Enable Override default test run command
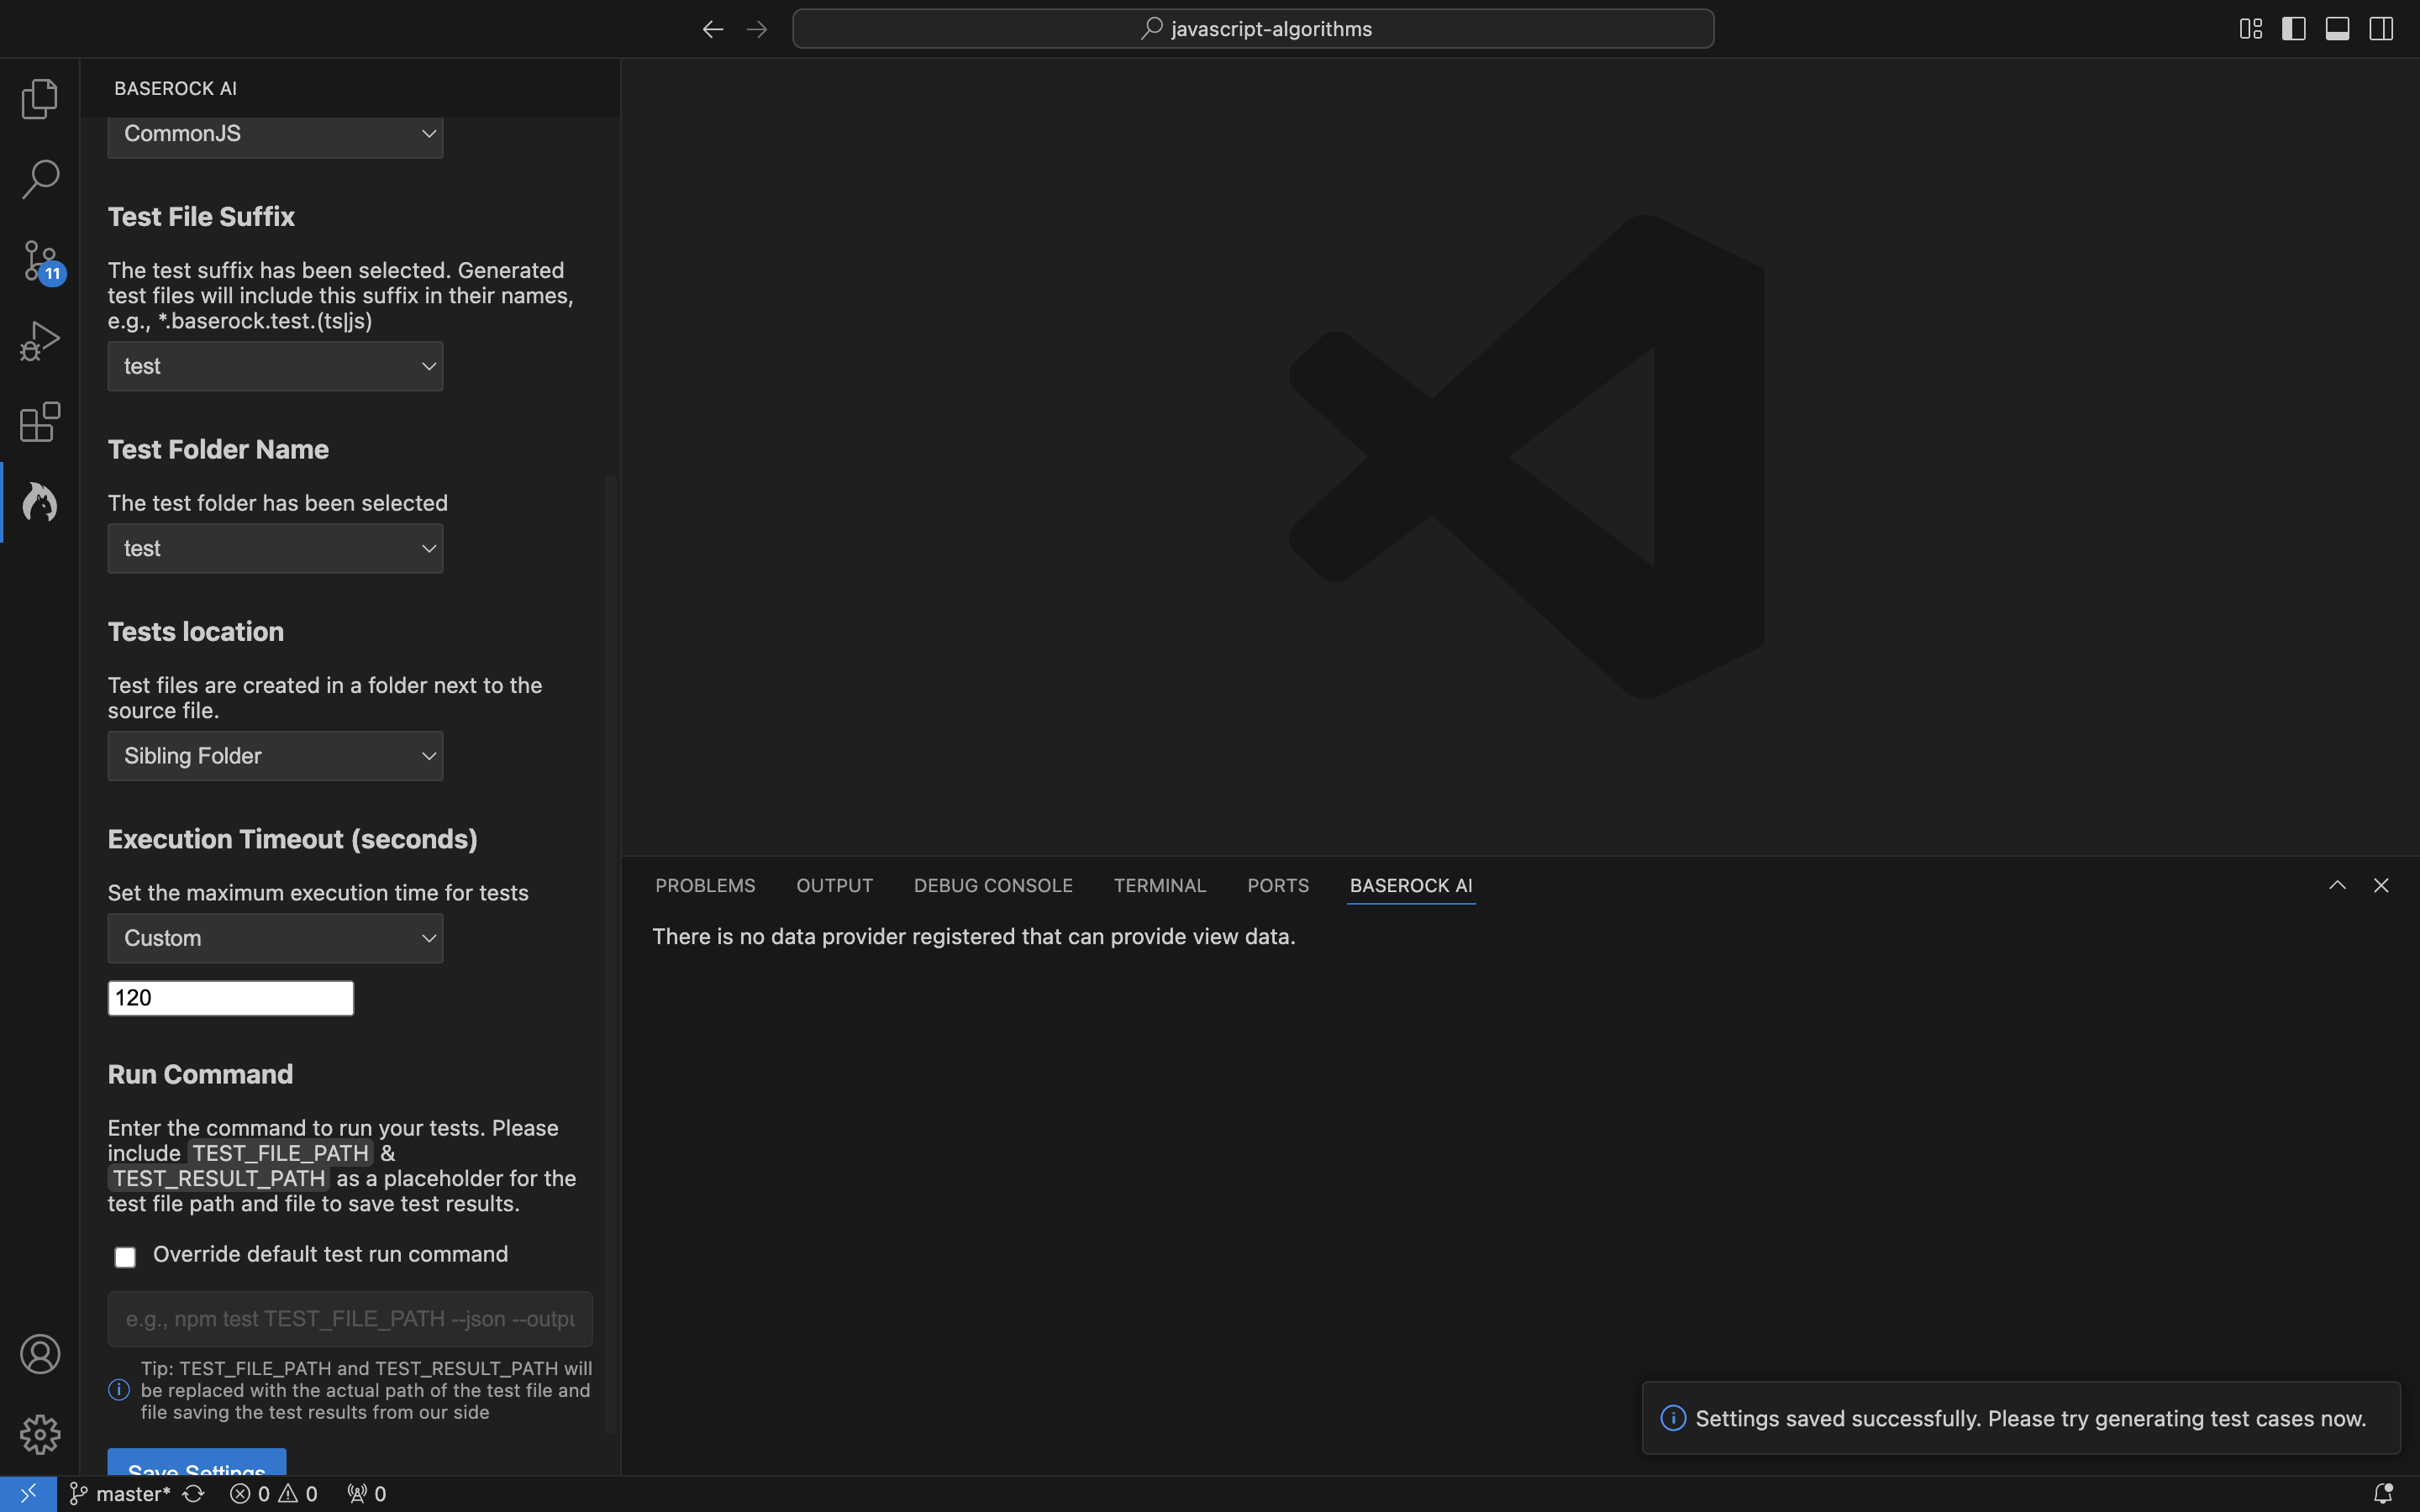2420x1512 pixels. (x=125, y=1257)
